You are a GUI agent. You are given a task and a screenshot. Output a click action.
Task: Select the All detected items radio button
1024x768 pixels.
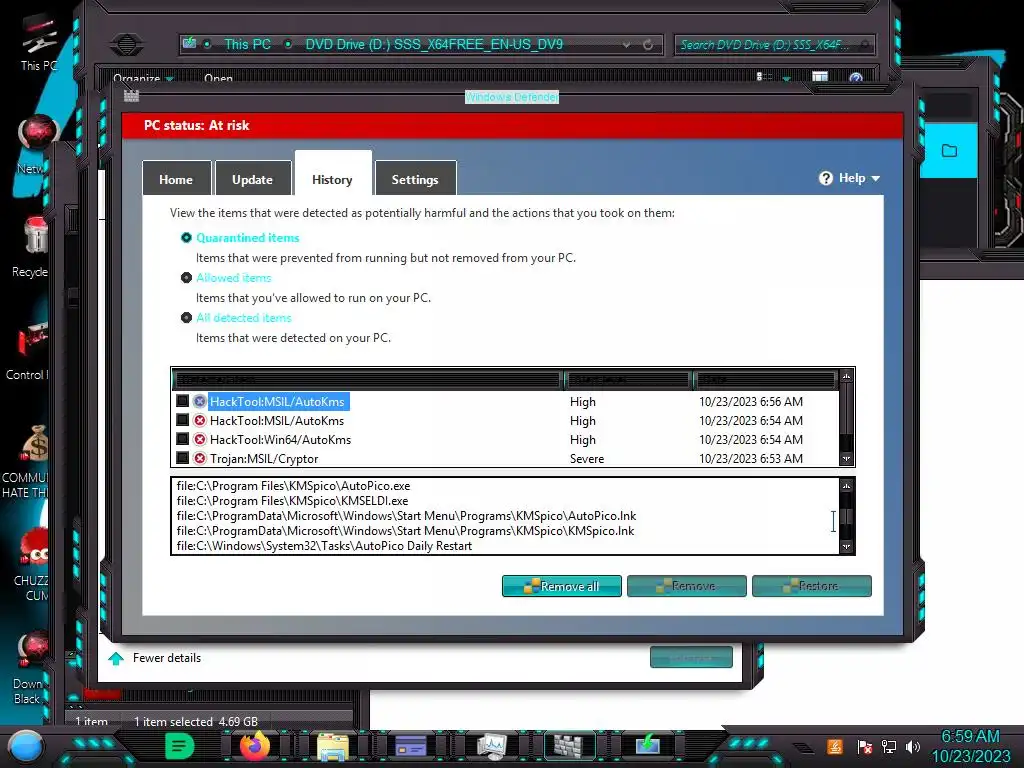coord(186,317)
